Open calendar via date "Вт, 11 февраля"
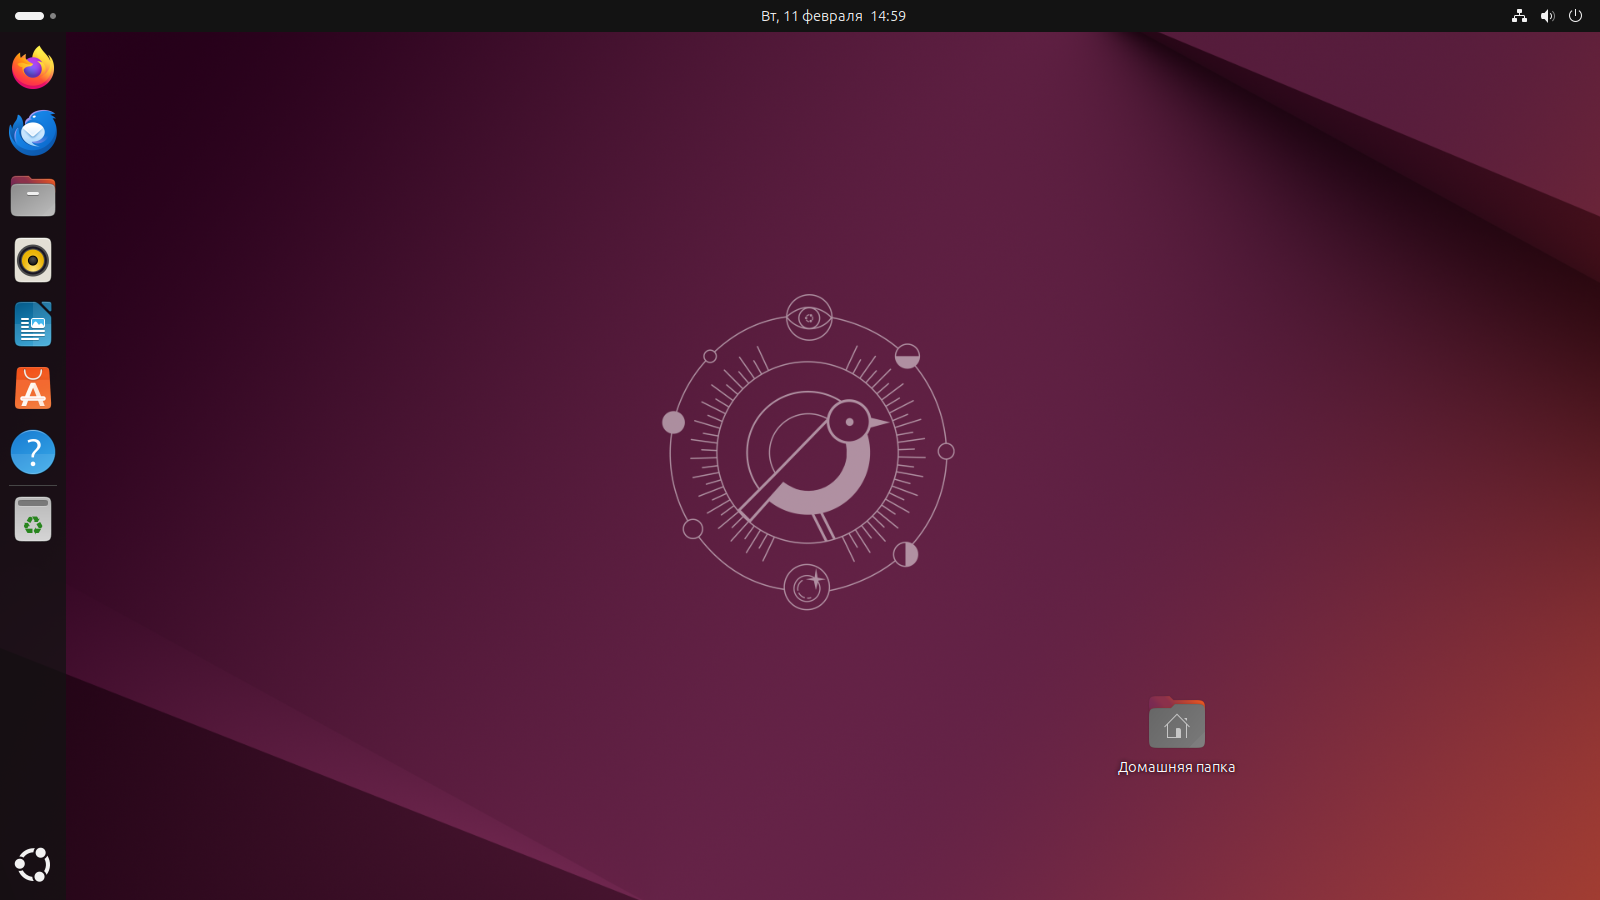The height and width of the screenshot is (900, 1600). click(x=811, y=16)
